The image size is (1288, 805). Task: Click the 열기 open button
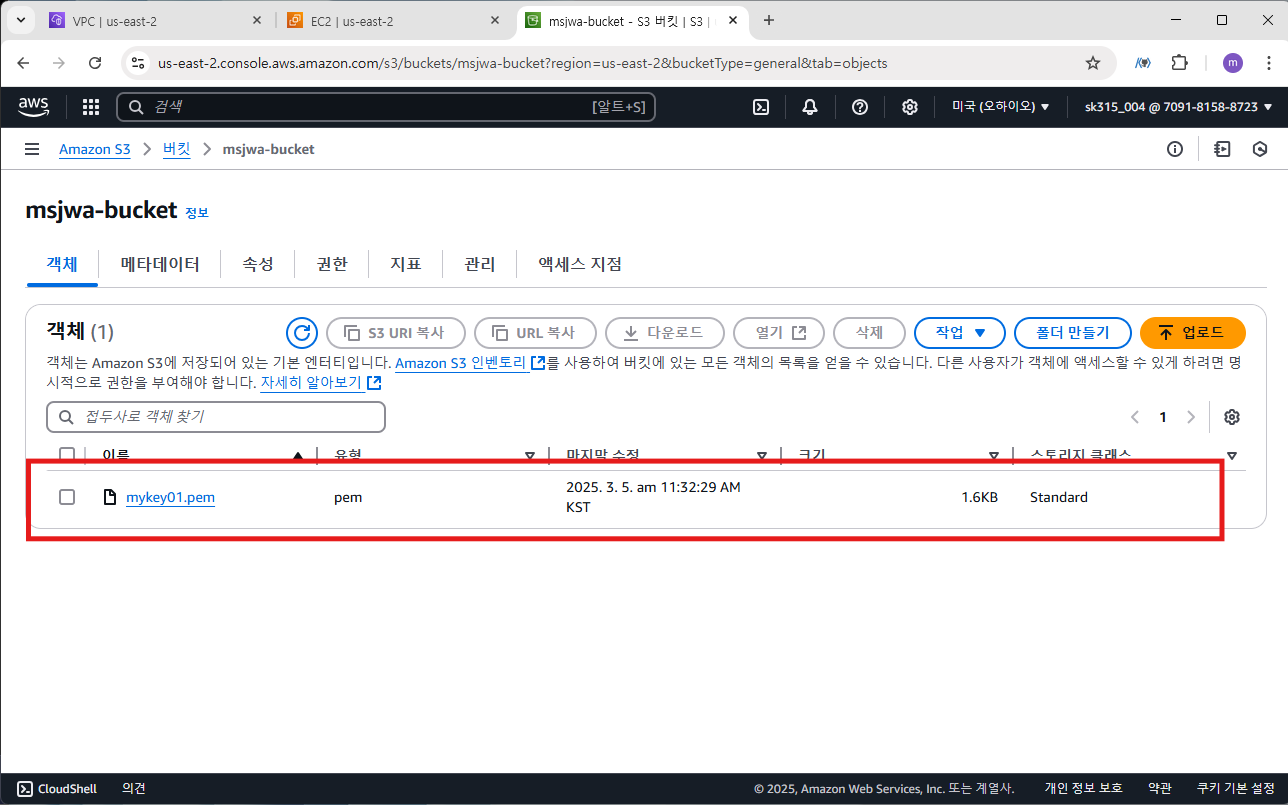point(779,333)
